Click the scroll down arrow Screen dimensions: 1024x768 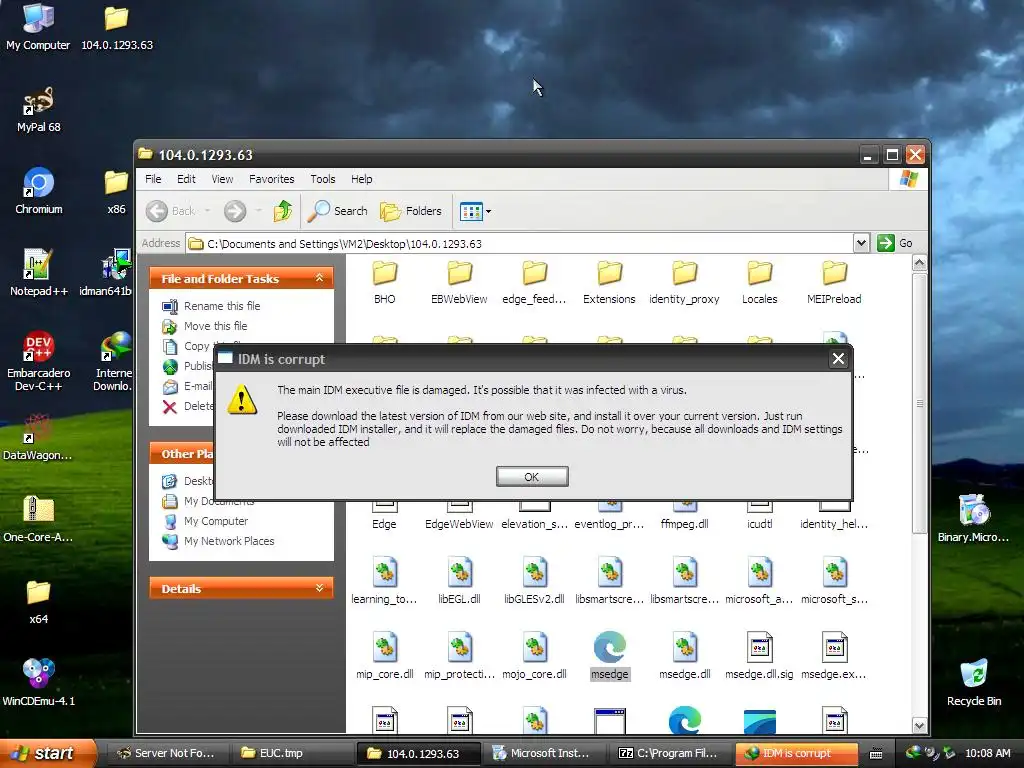pos(920,726)
